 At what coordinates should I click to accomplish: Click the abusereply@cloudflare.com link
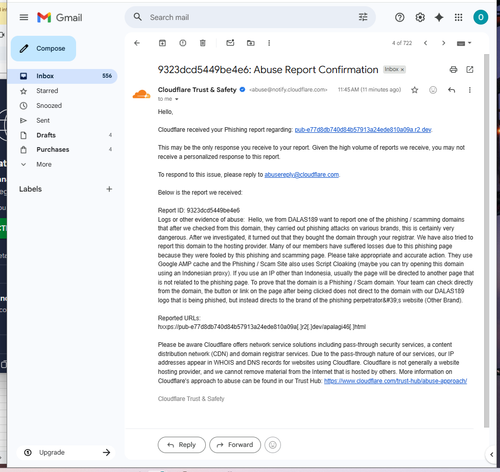[x=302, y=175]
